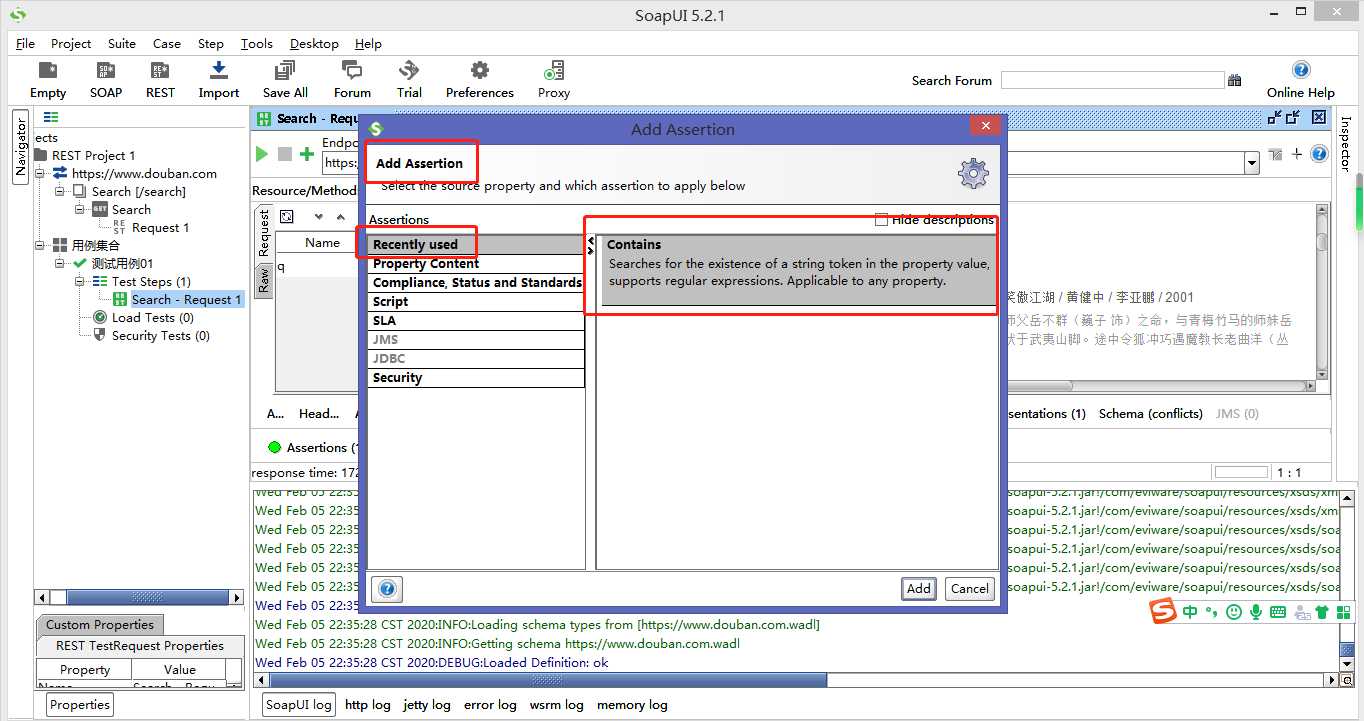Switch to the http log tab

[368, 705]
